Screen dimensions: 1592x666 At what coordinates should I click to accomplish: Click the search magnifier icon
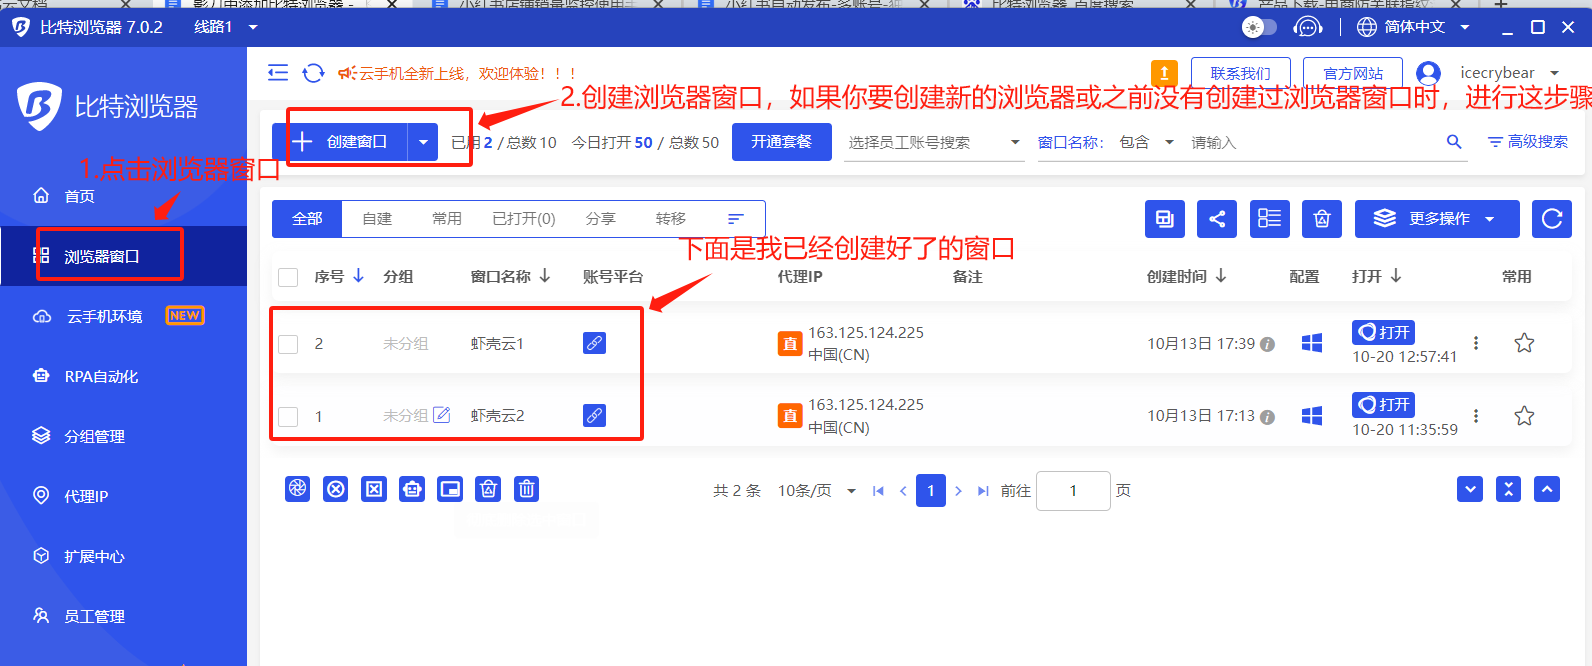[x=1454, y=142]
